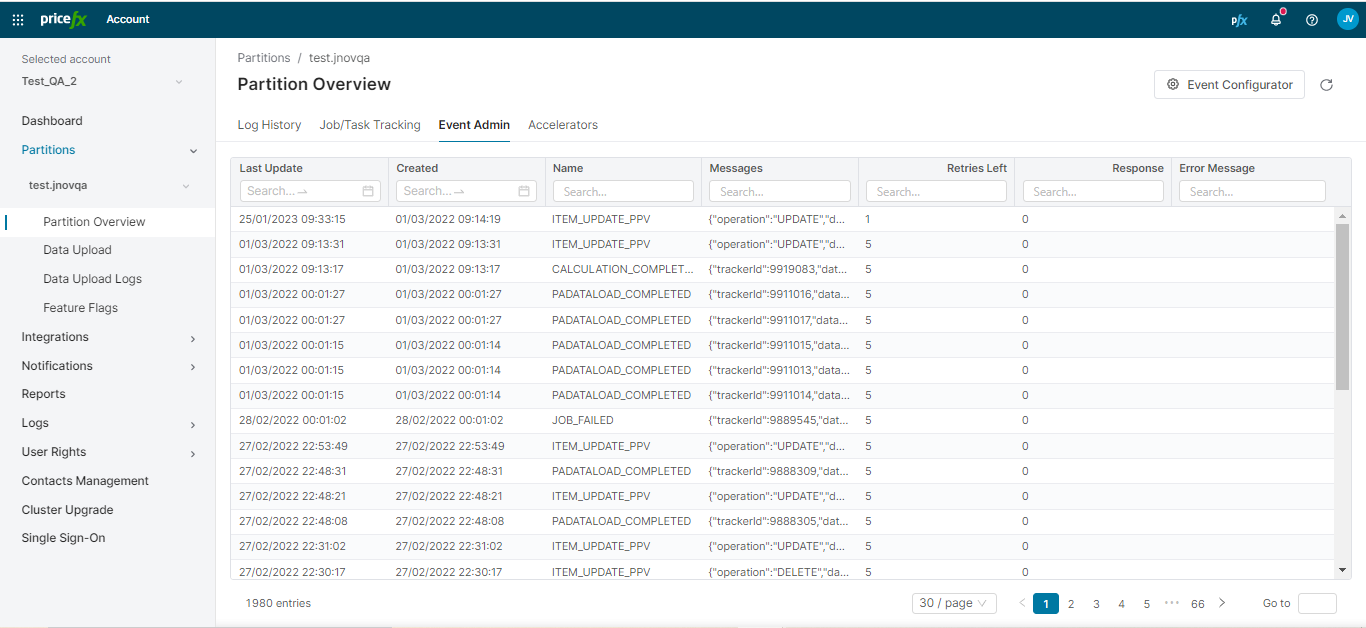Go to next page arrow

(x=1222, y=603)
